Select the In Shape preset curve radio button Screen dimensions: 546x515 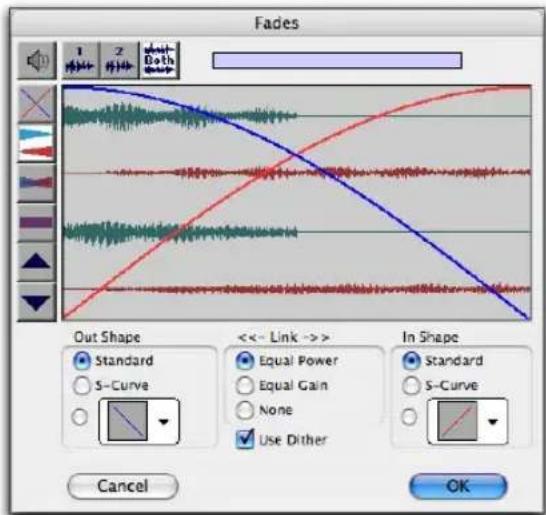coord(409,417)
